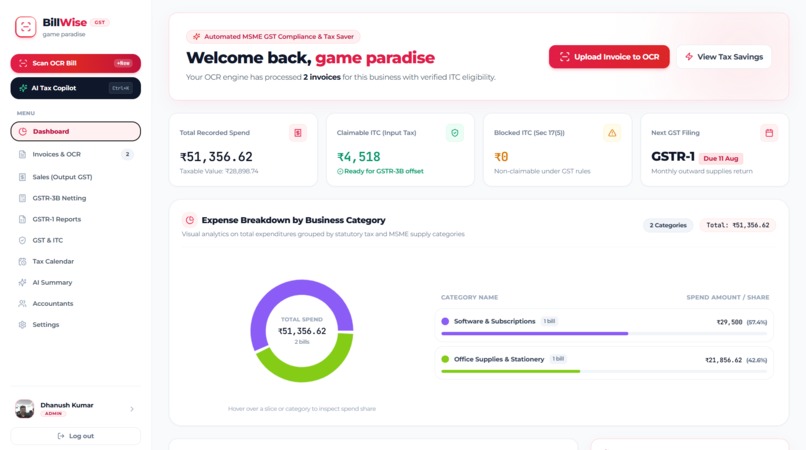The image size is (806, 450).
Task: Click the AI Summary sparkle icon
Action: [x=22, y=282]
